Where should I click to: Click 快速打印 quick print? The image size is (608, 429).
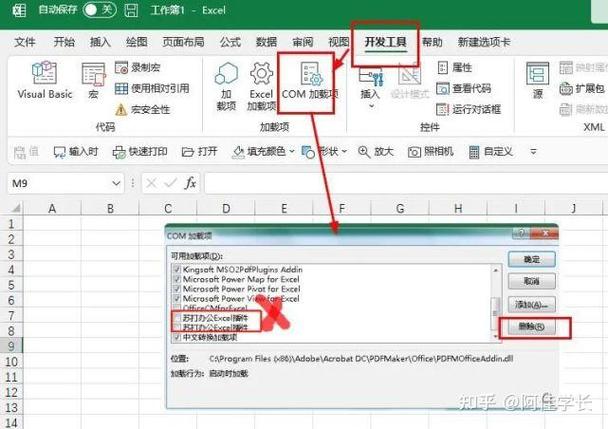click(x=140, y=152)
